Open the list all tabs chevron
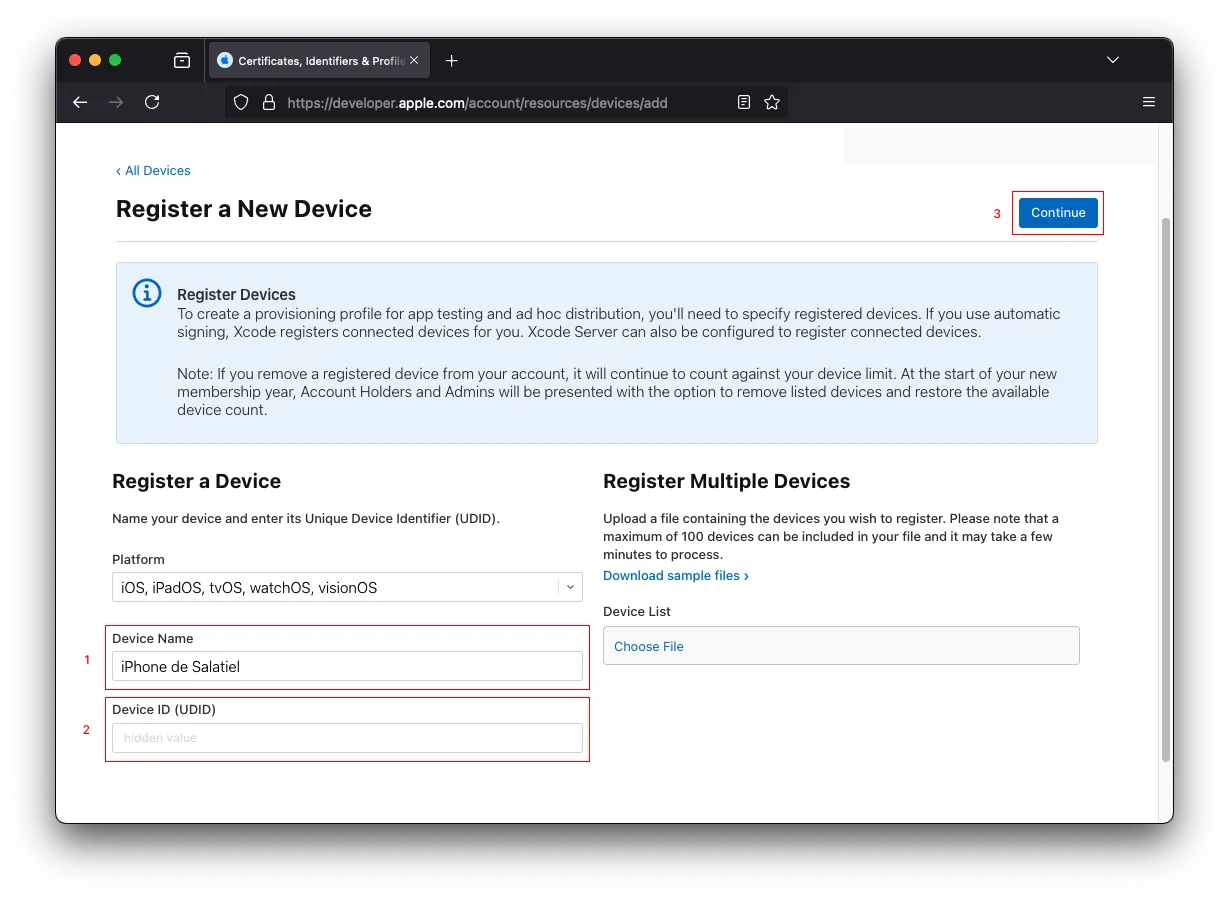 pyautogui.click(x=1113, y=61)
